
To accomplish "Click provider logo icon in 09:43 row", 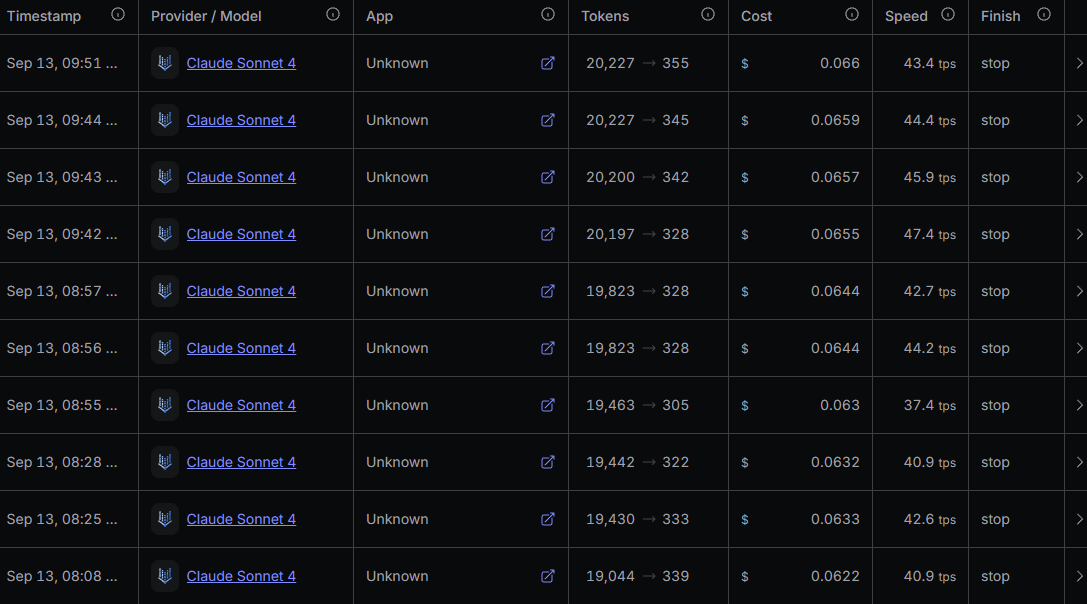I will (165, 177).
